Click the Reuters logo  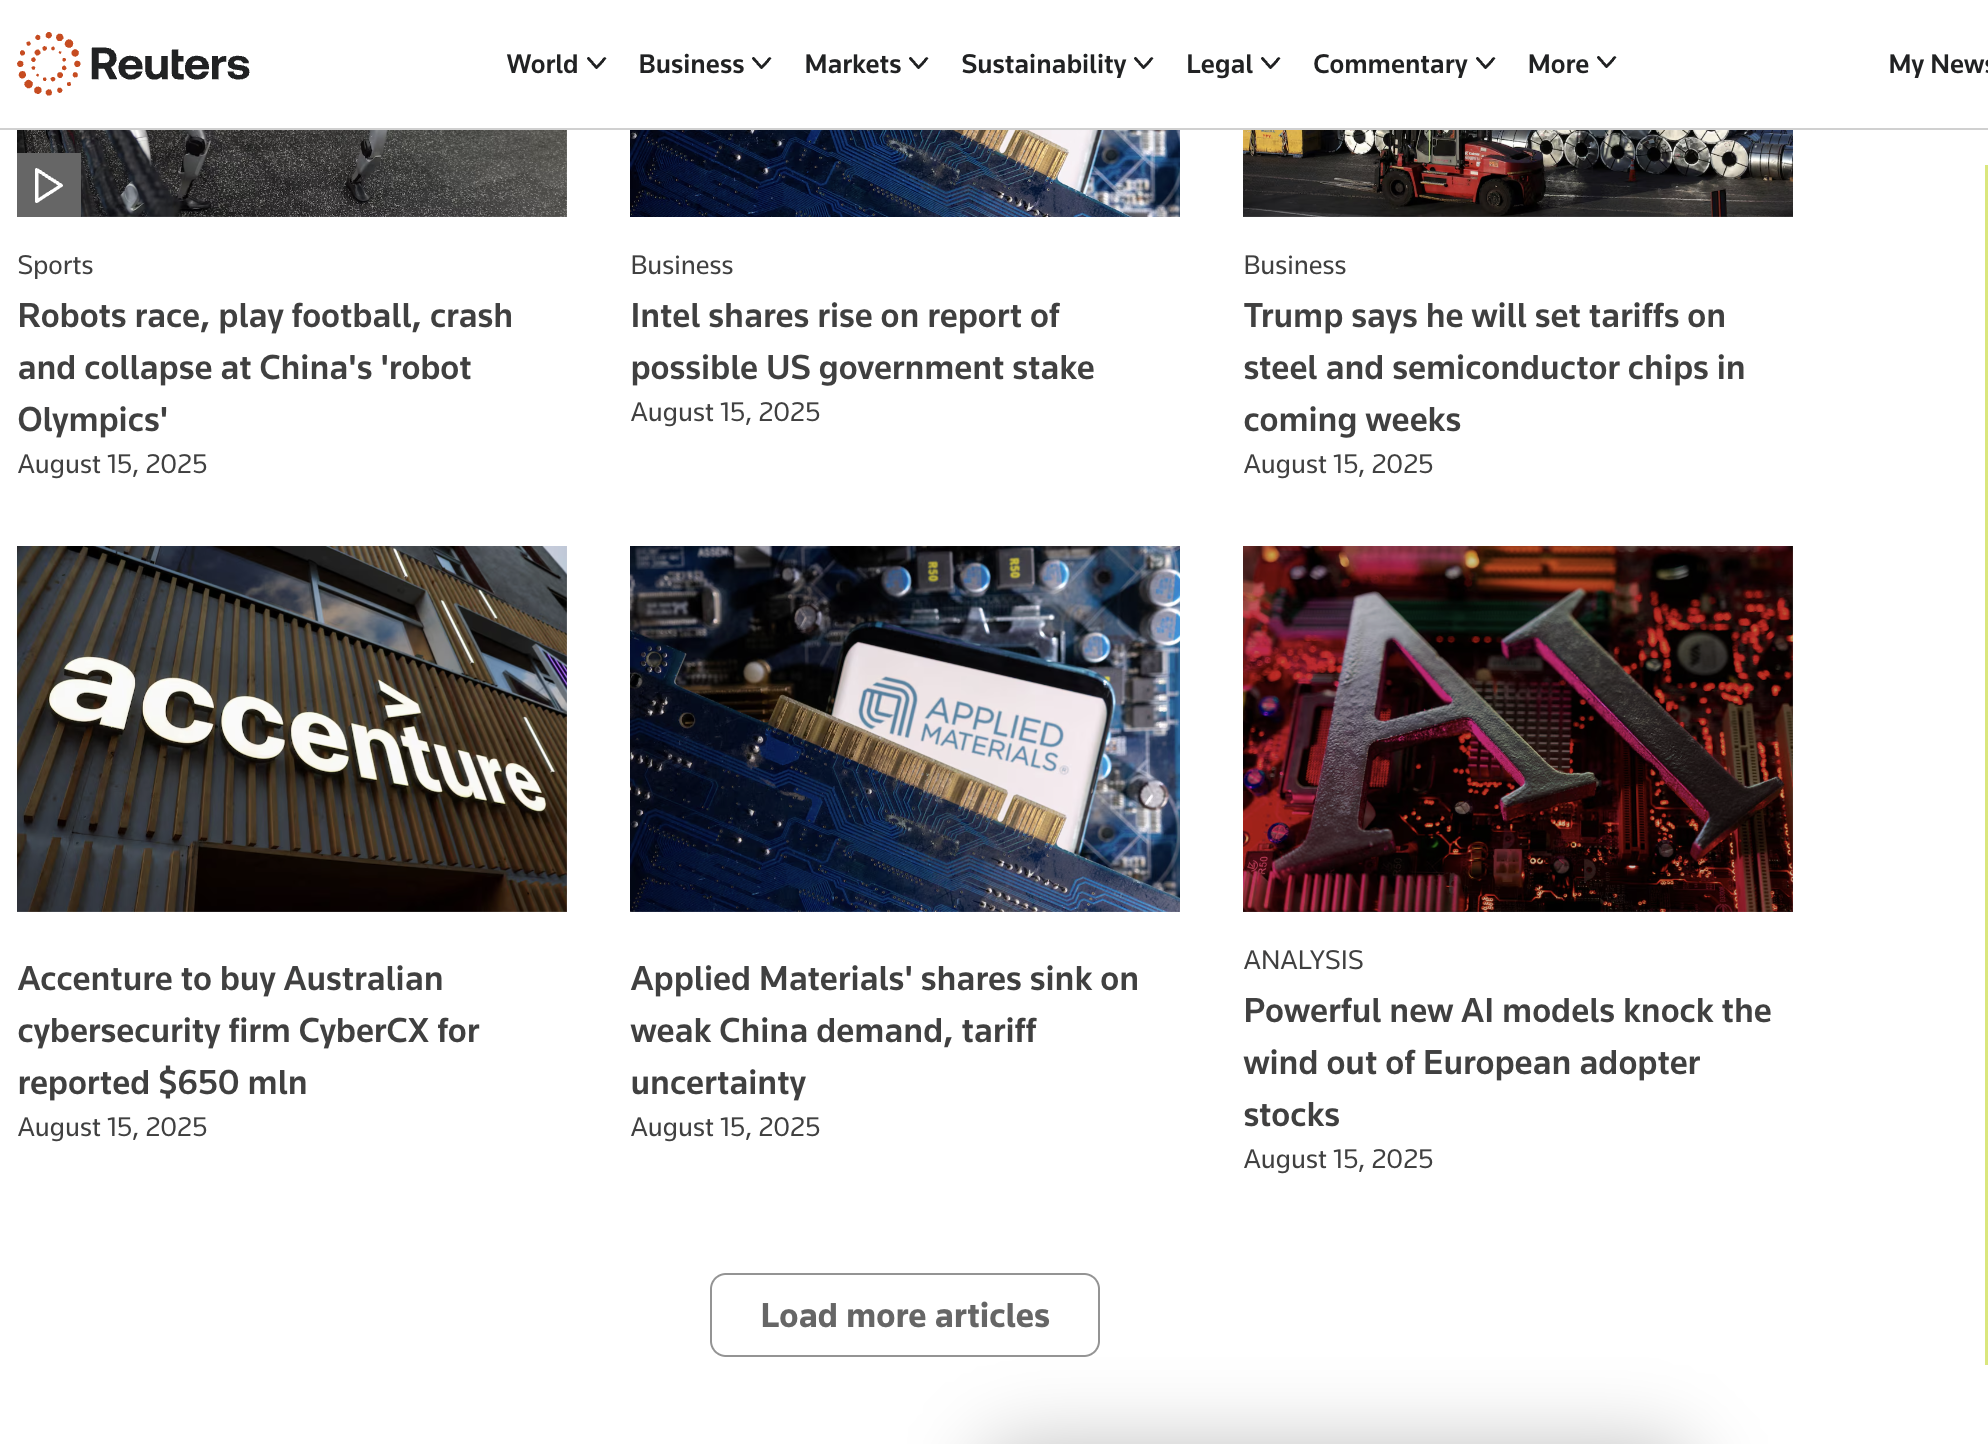point(133,64)
